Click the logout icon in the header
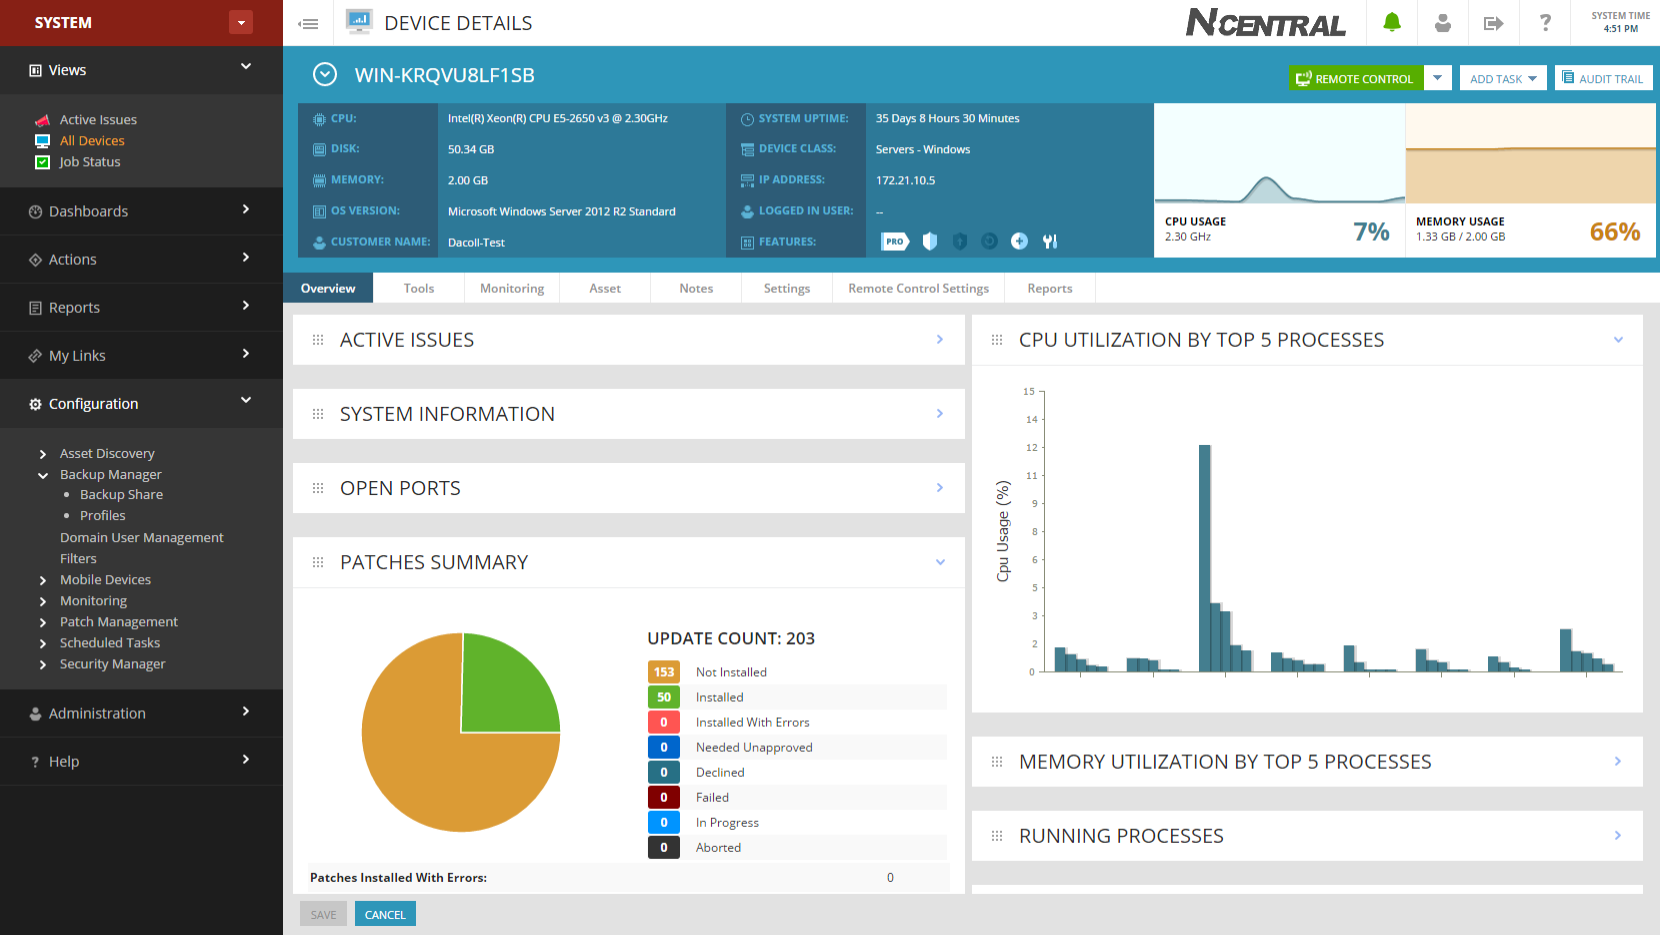The height and width of the screenshot is (935, 1660). [1493, 22]
